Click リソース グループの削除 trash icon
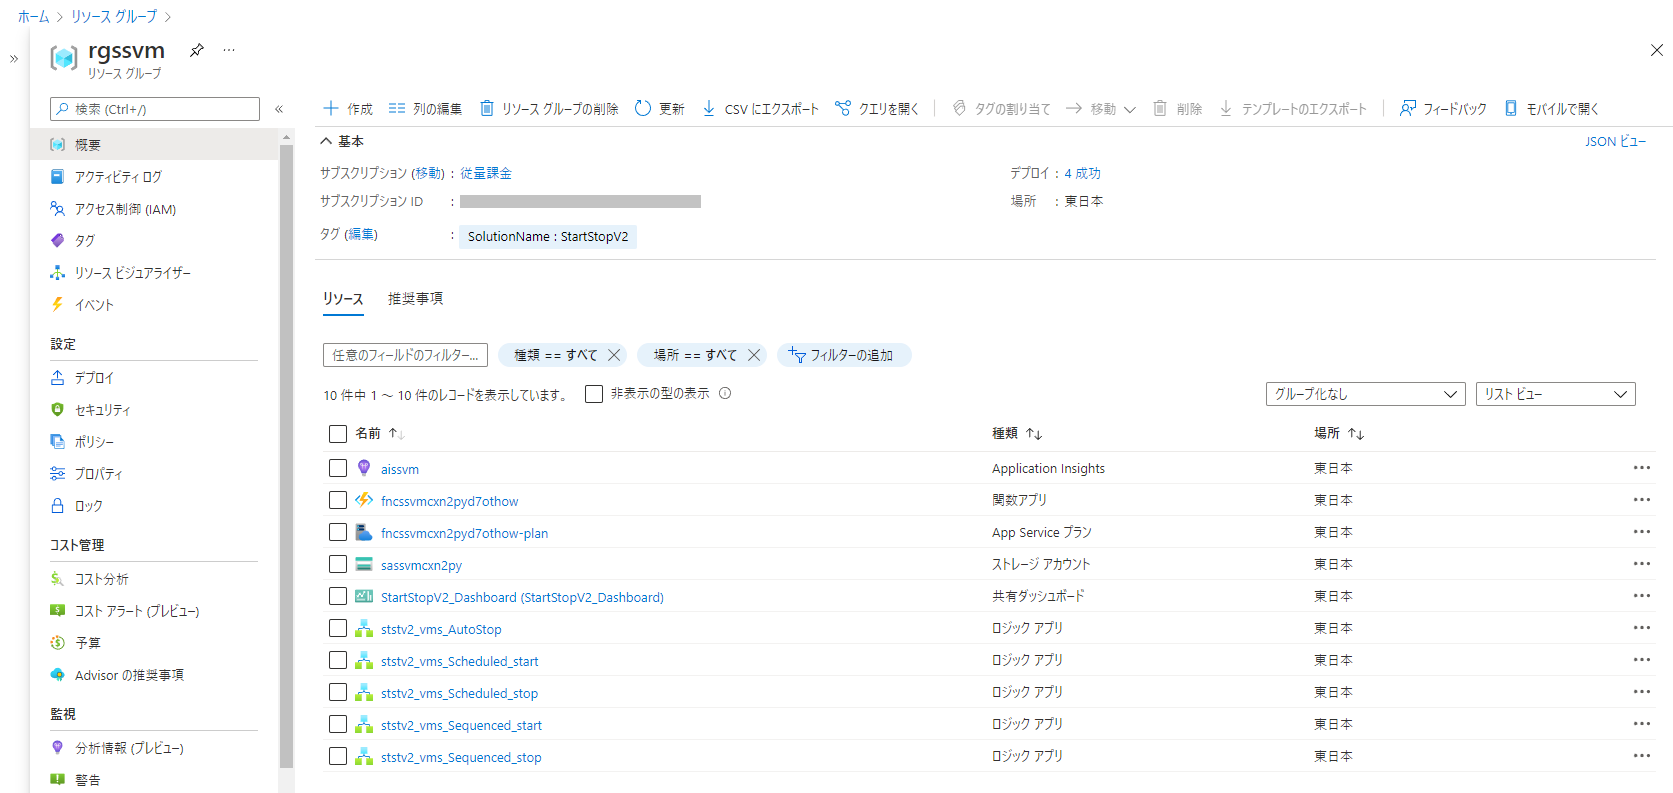1673x793 pixels. pos(487,108)
